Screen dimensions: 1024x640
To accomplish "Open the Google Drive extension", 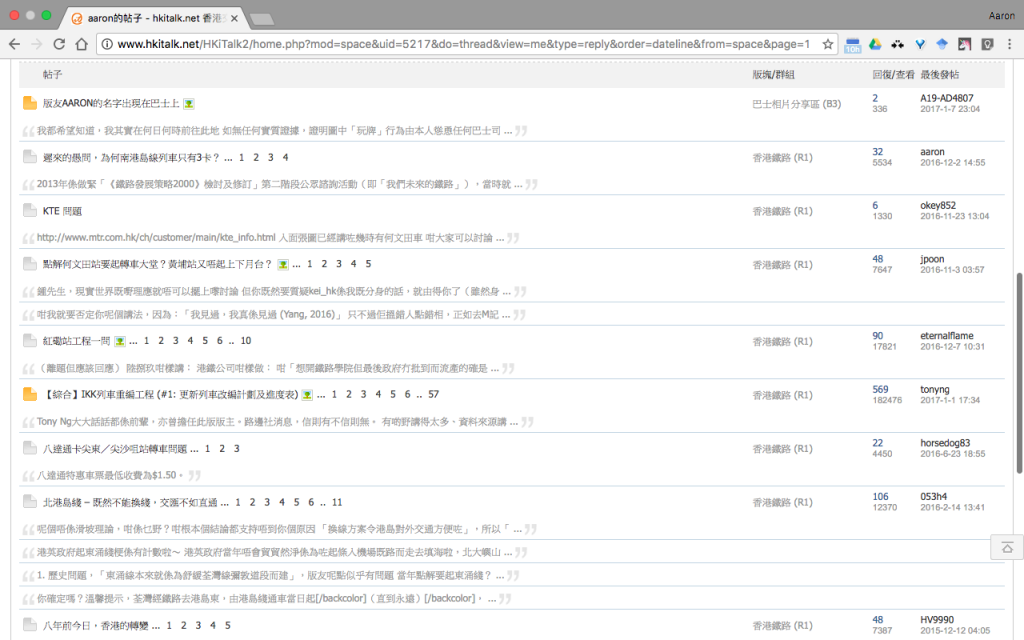I will point(875,44).
